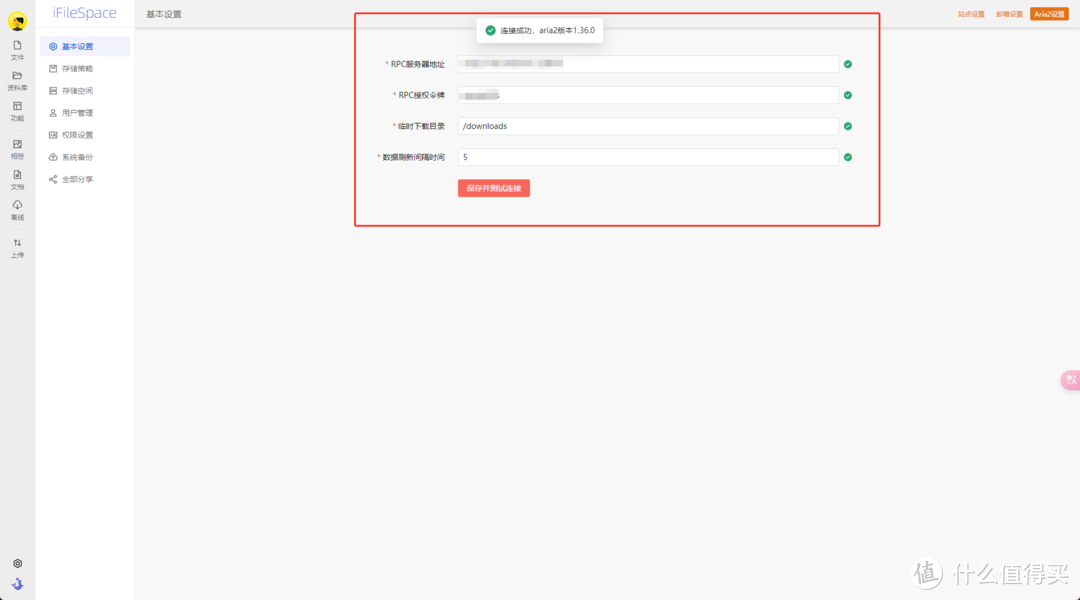Open the 文档 documents icon
The height and width of the screenshot is (600, 1080).
coord(17,179)
